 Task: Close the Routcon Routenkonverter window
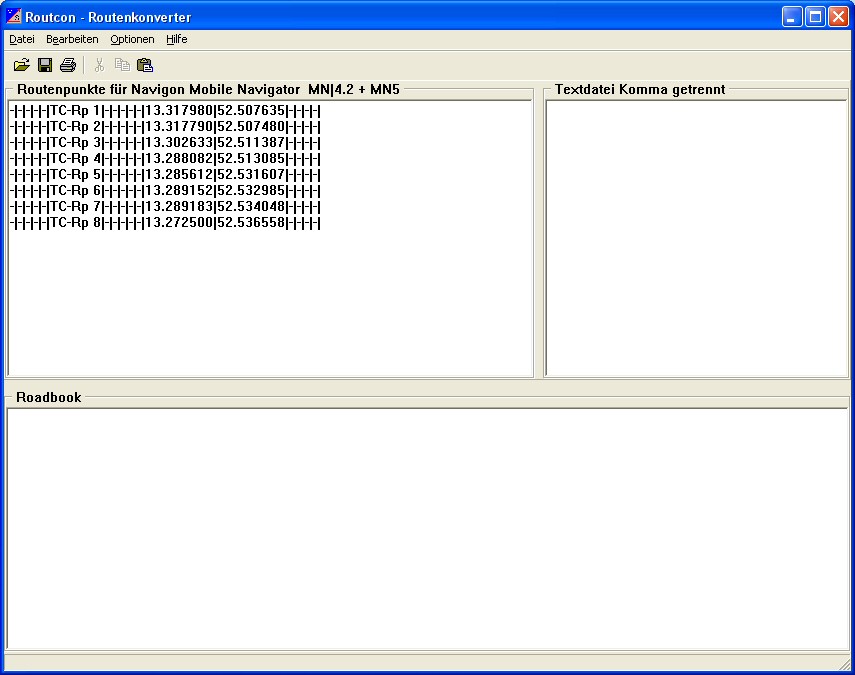coord(838,17)
